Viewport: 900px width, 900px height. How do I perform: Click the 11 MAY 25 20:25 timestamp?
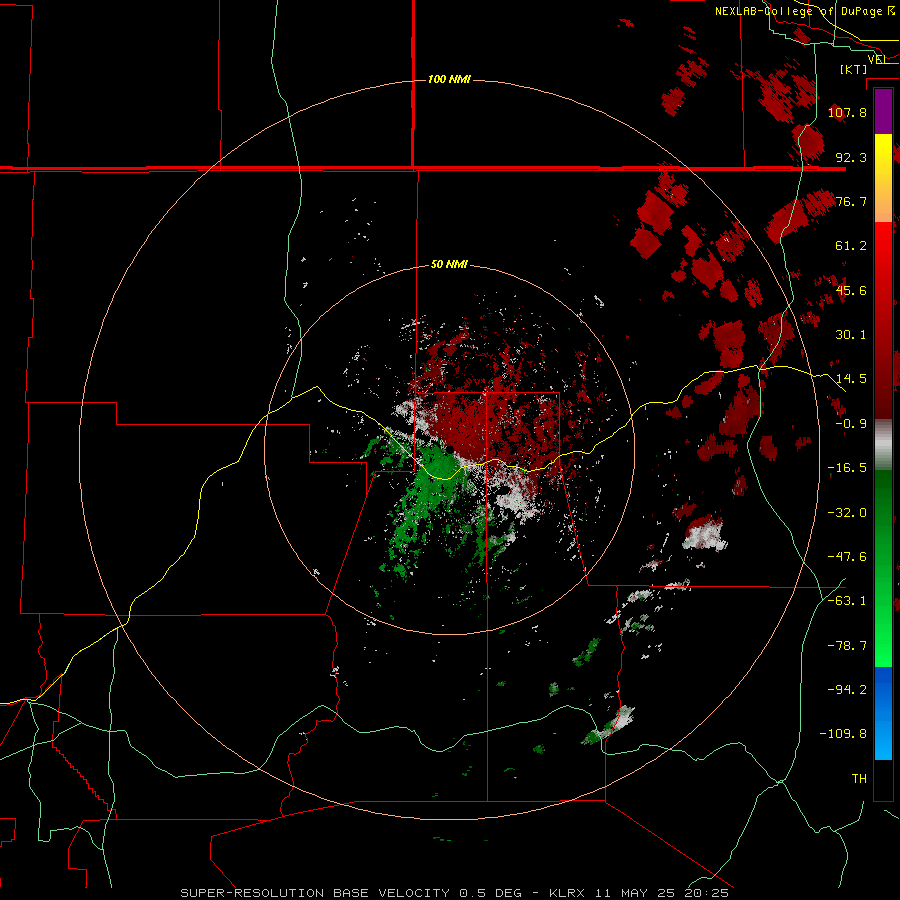click(661, 893)
